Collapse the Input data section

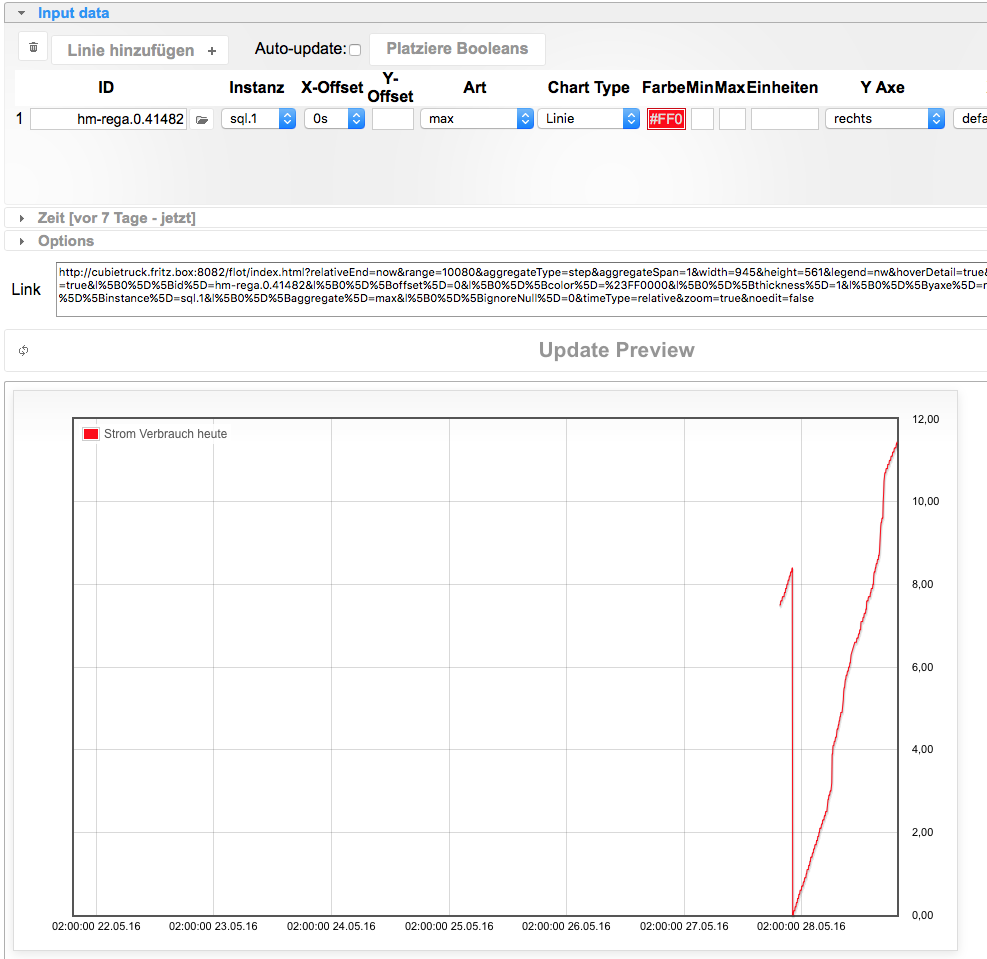[x=73, y=13]
